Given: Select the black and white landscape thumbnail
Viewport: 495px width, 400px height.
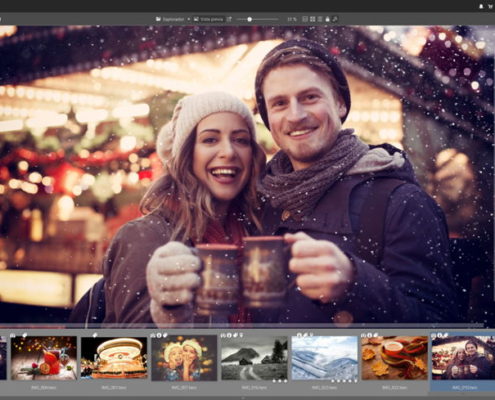Looking at the screenshot, I should (x=254, y=358).
